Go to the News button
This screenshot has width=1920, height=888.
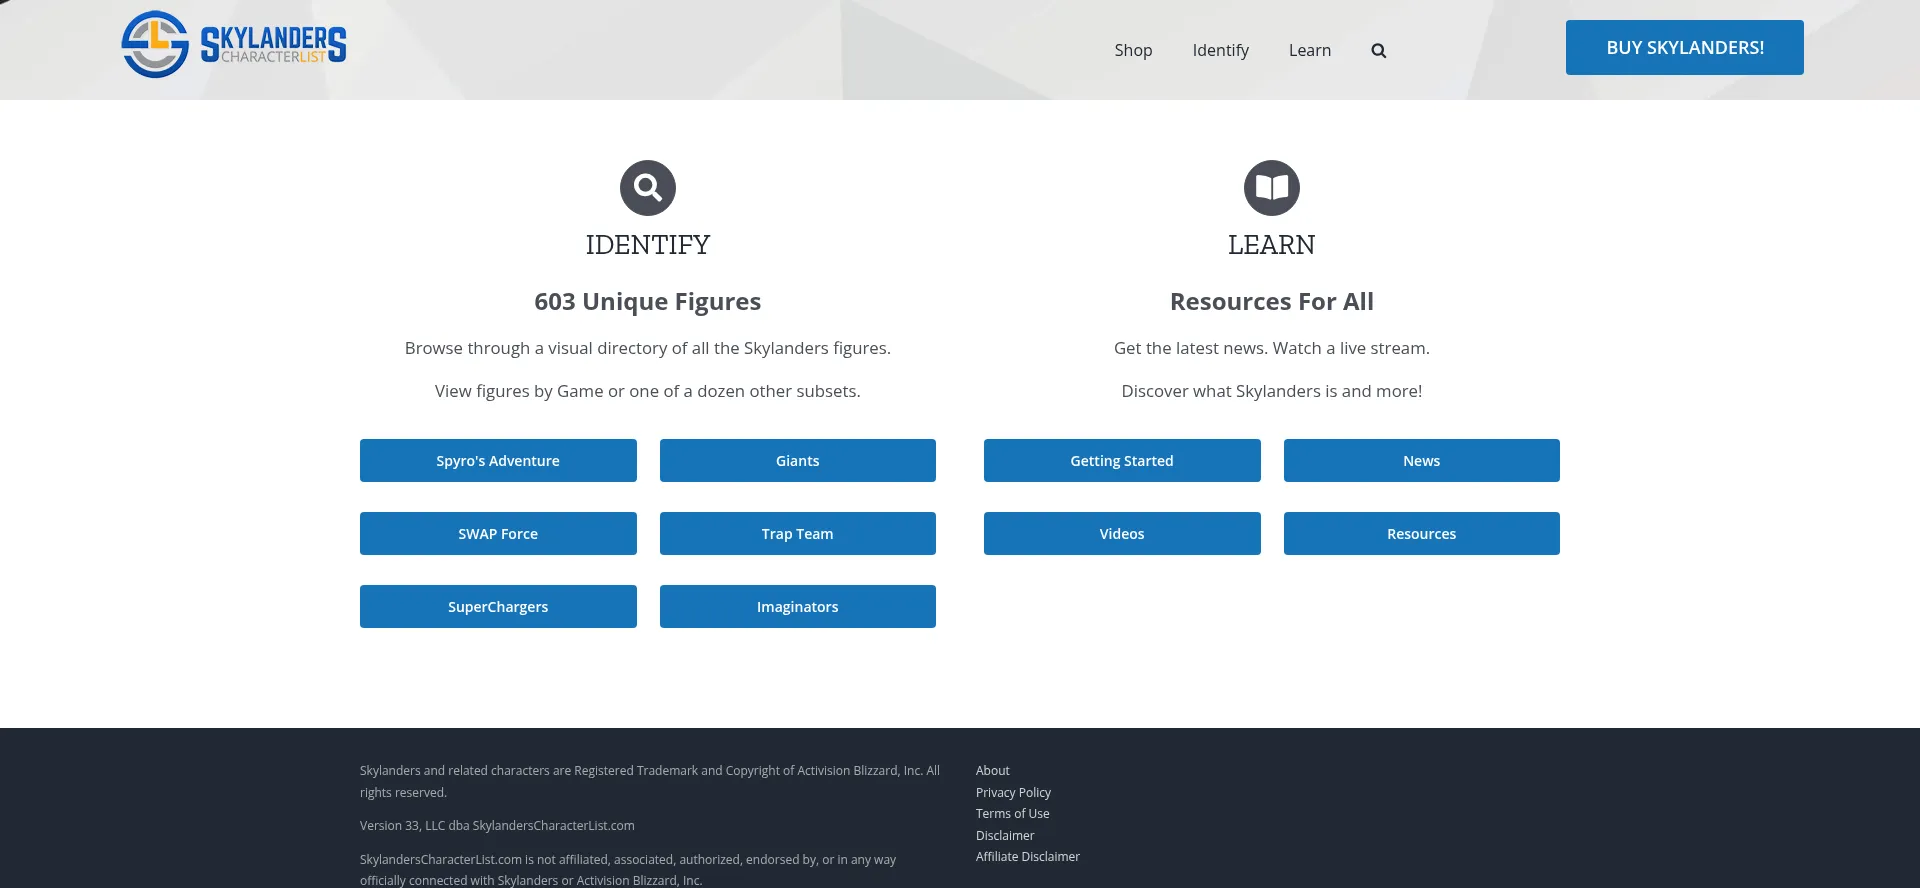pyautogui.click(x=1422, y=461)
